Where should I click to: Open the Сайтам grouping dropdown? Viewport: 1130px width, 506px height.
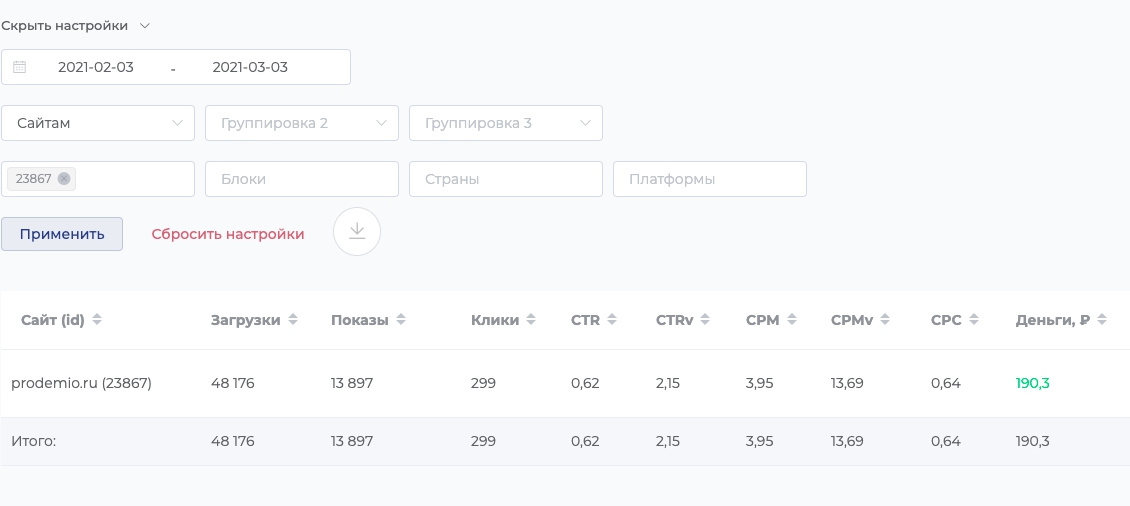pyautogui.click(x=98, y=123)
